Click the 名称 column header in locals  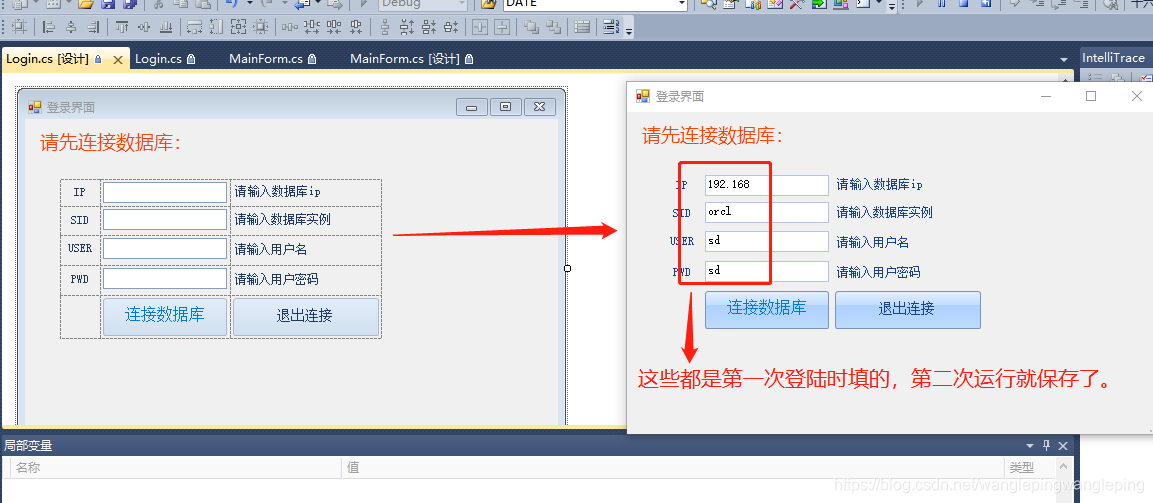(x=176, y=468)
